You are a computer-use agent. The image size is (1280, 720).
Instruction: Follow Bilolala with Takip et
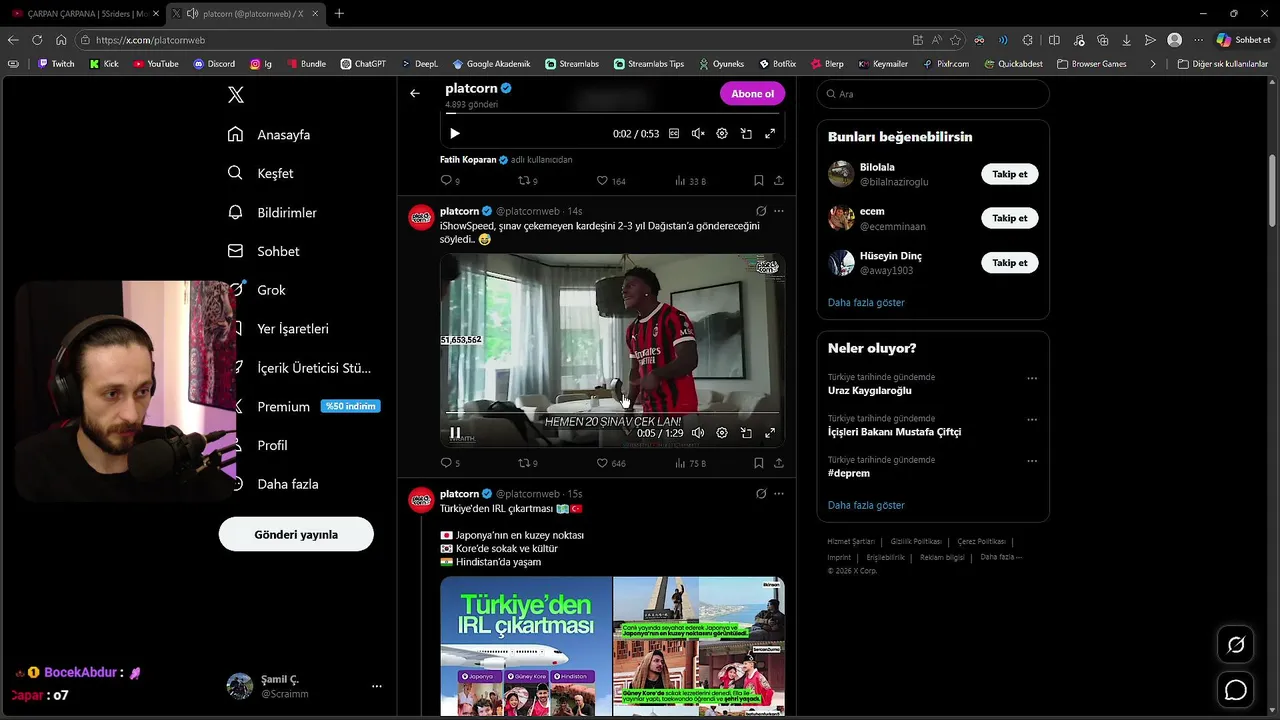[x=1009, y=174]
